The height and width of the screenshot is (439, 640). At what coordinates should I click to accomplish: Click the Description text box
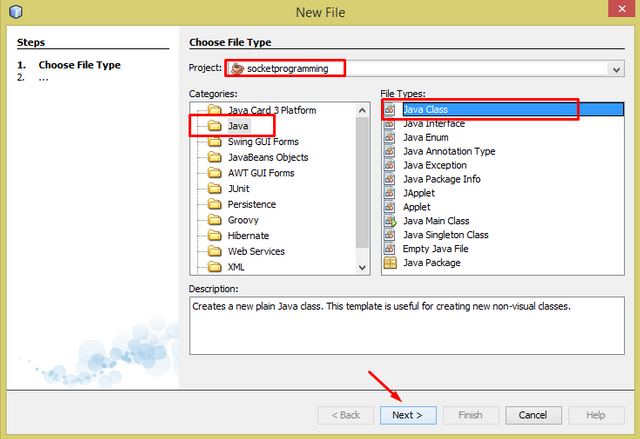coord(407,326)
